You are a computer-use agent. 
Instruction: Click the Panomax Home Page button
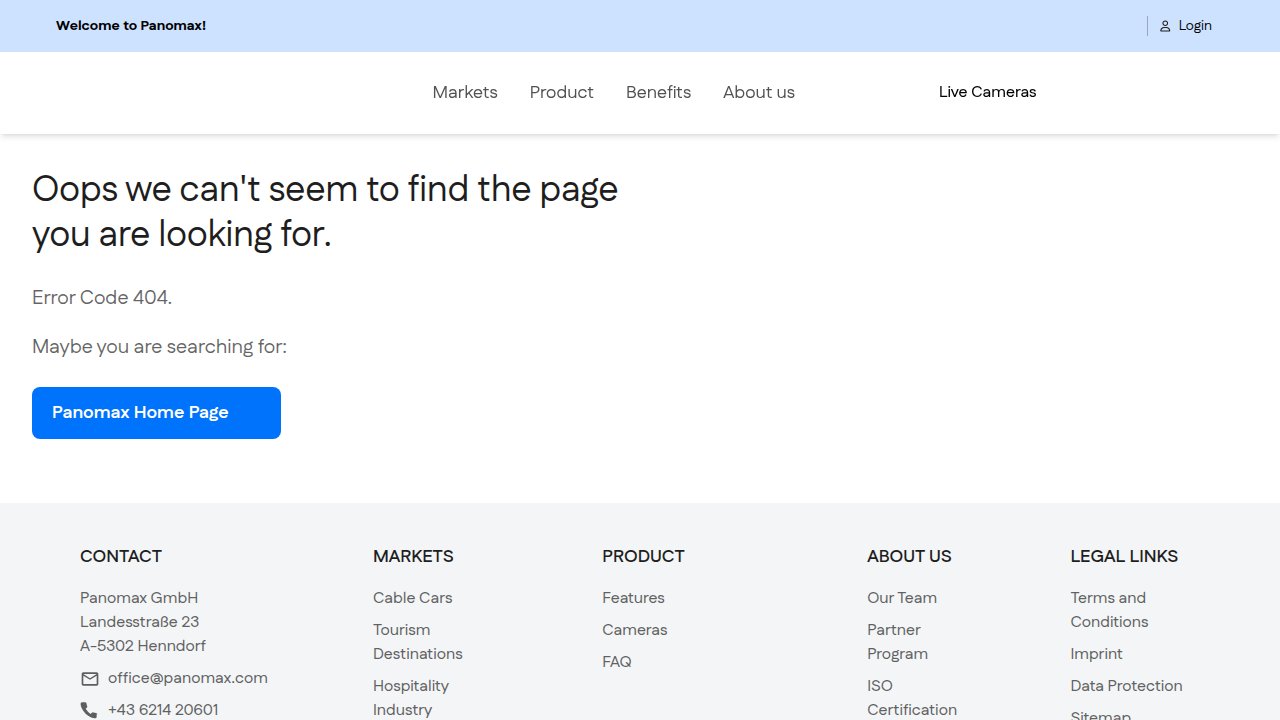[156, 413]
